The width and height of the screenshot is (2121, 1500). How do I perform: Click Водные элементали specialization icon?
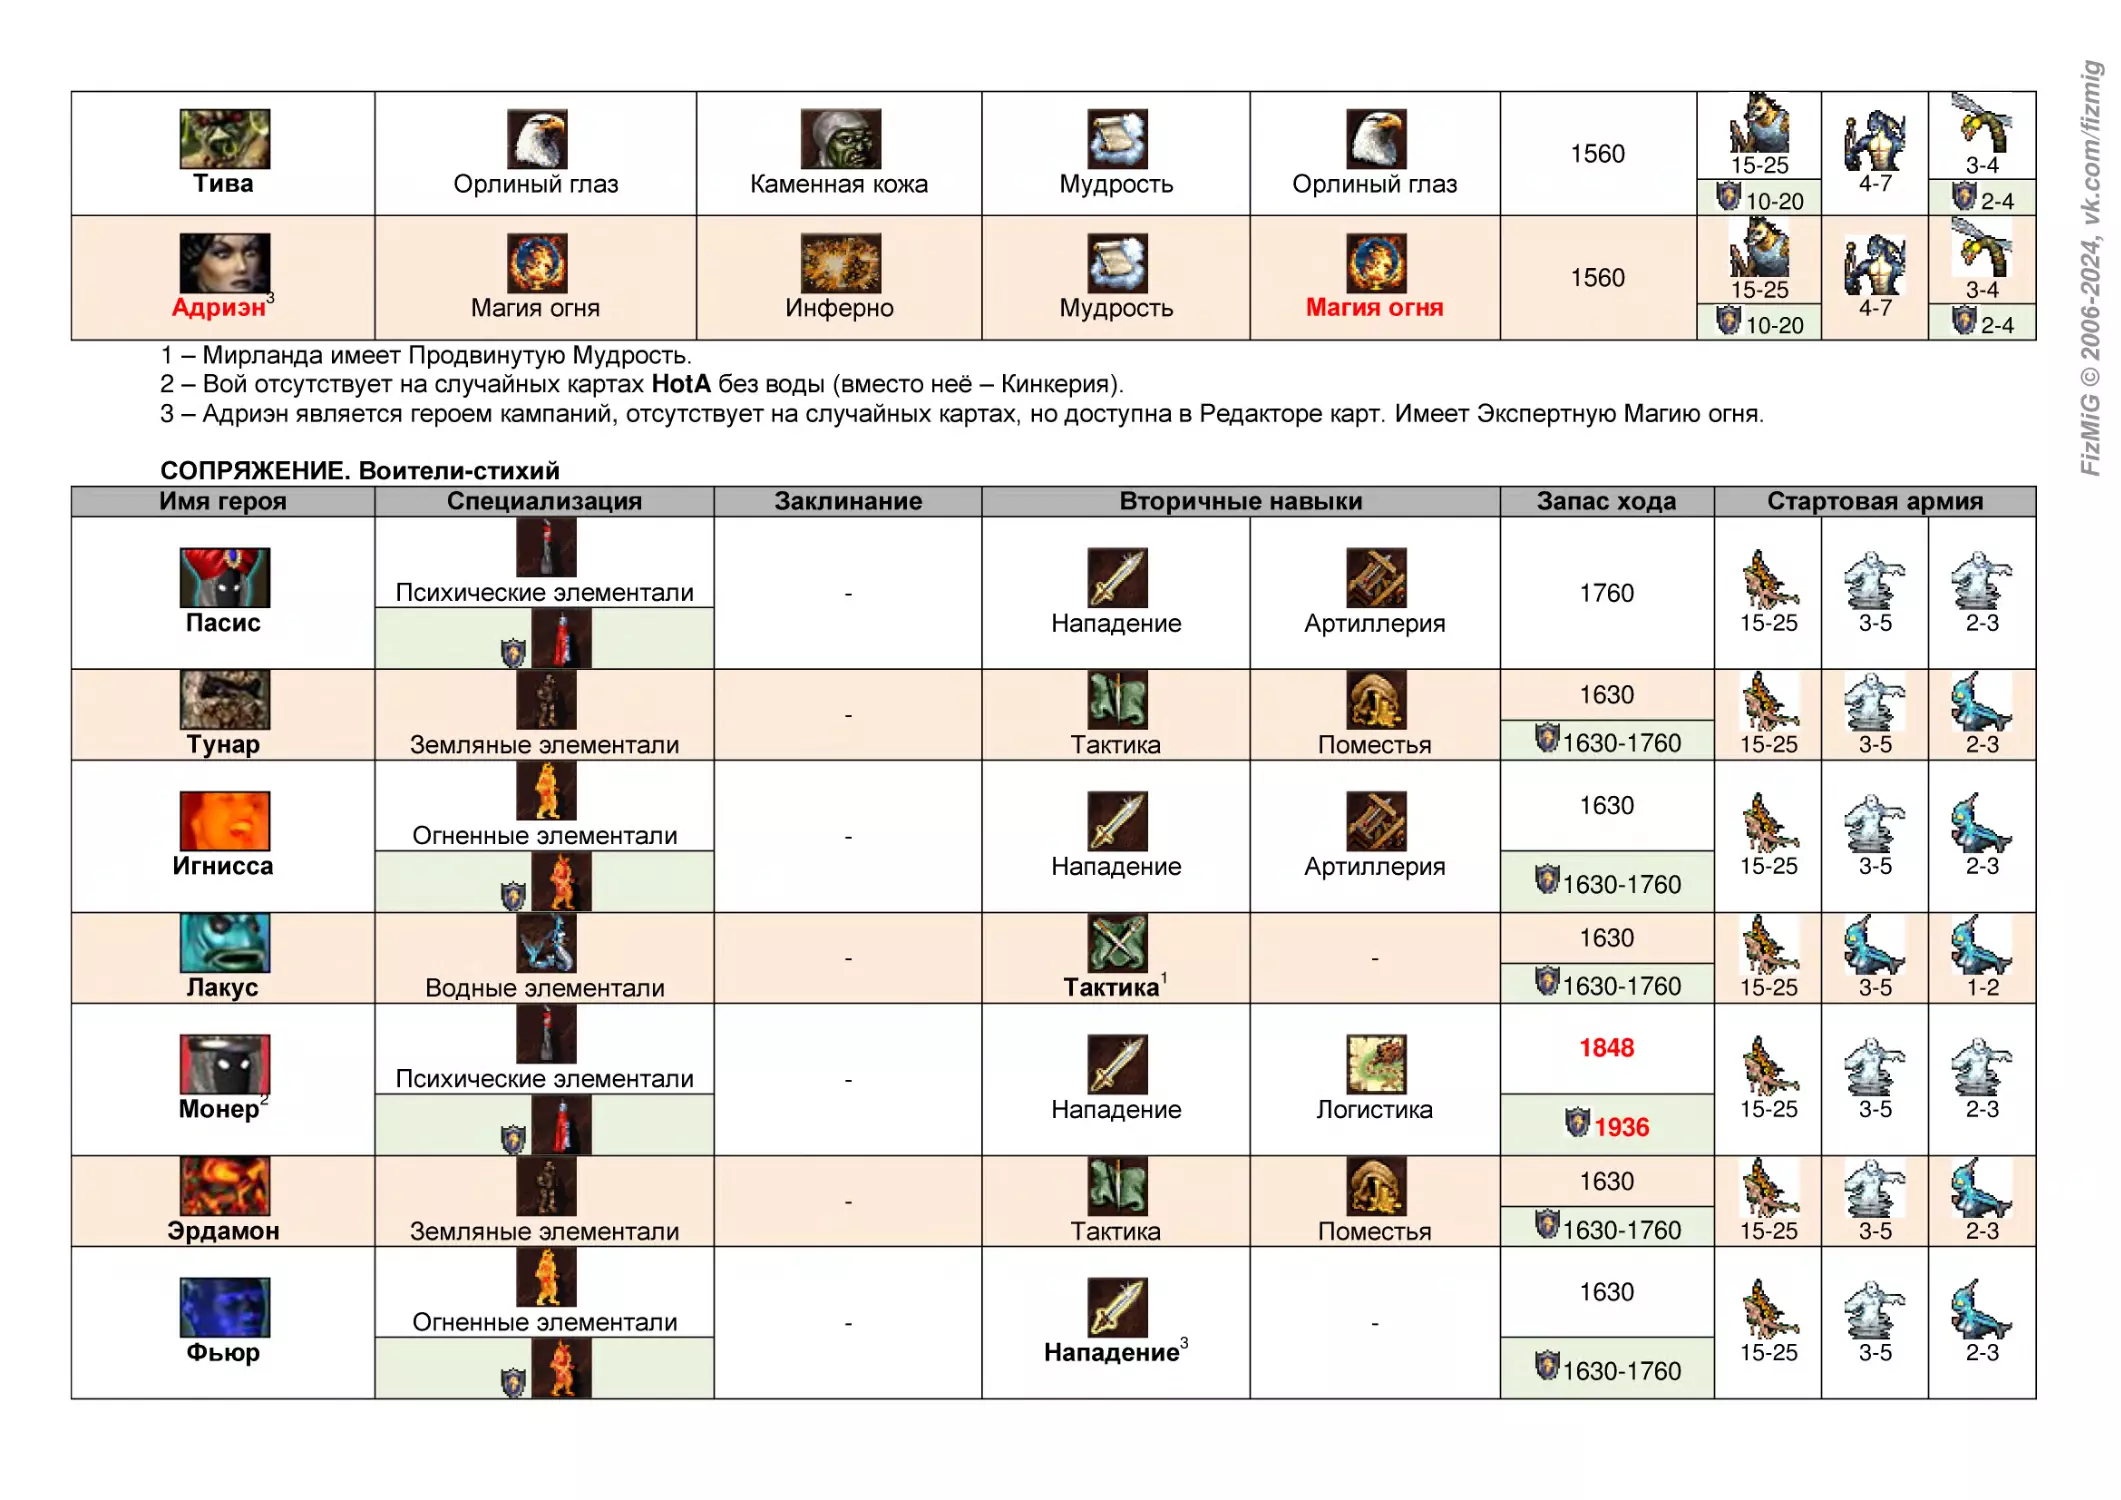click(x=546, y=943)
